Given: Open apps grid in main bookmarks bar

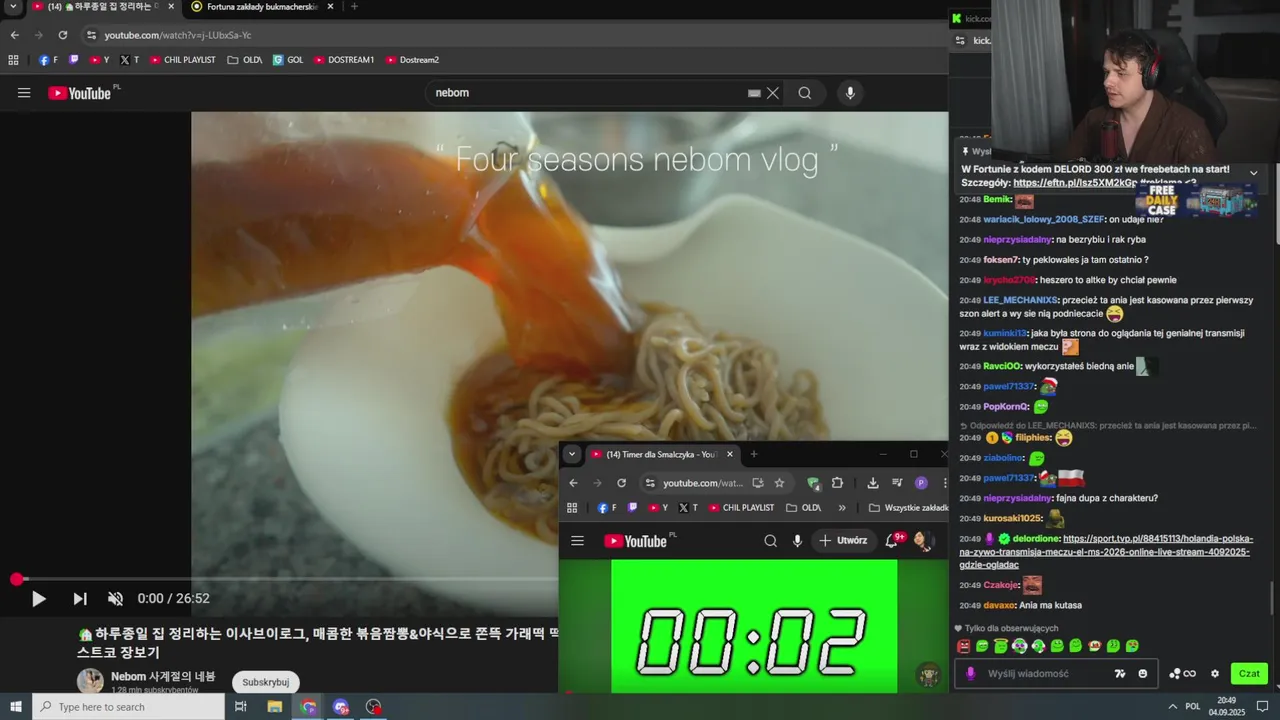Looking at the screenshot, I should coord(13,60).
